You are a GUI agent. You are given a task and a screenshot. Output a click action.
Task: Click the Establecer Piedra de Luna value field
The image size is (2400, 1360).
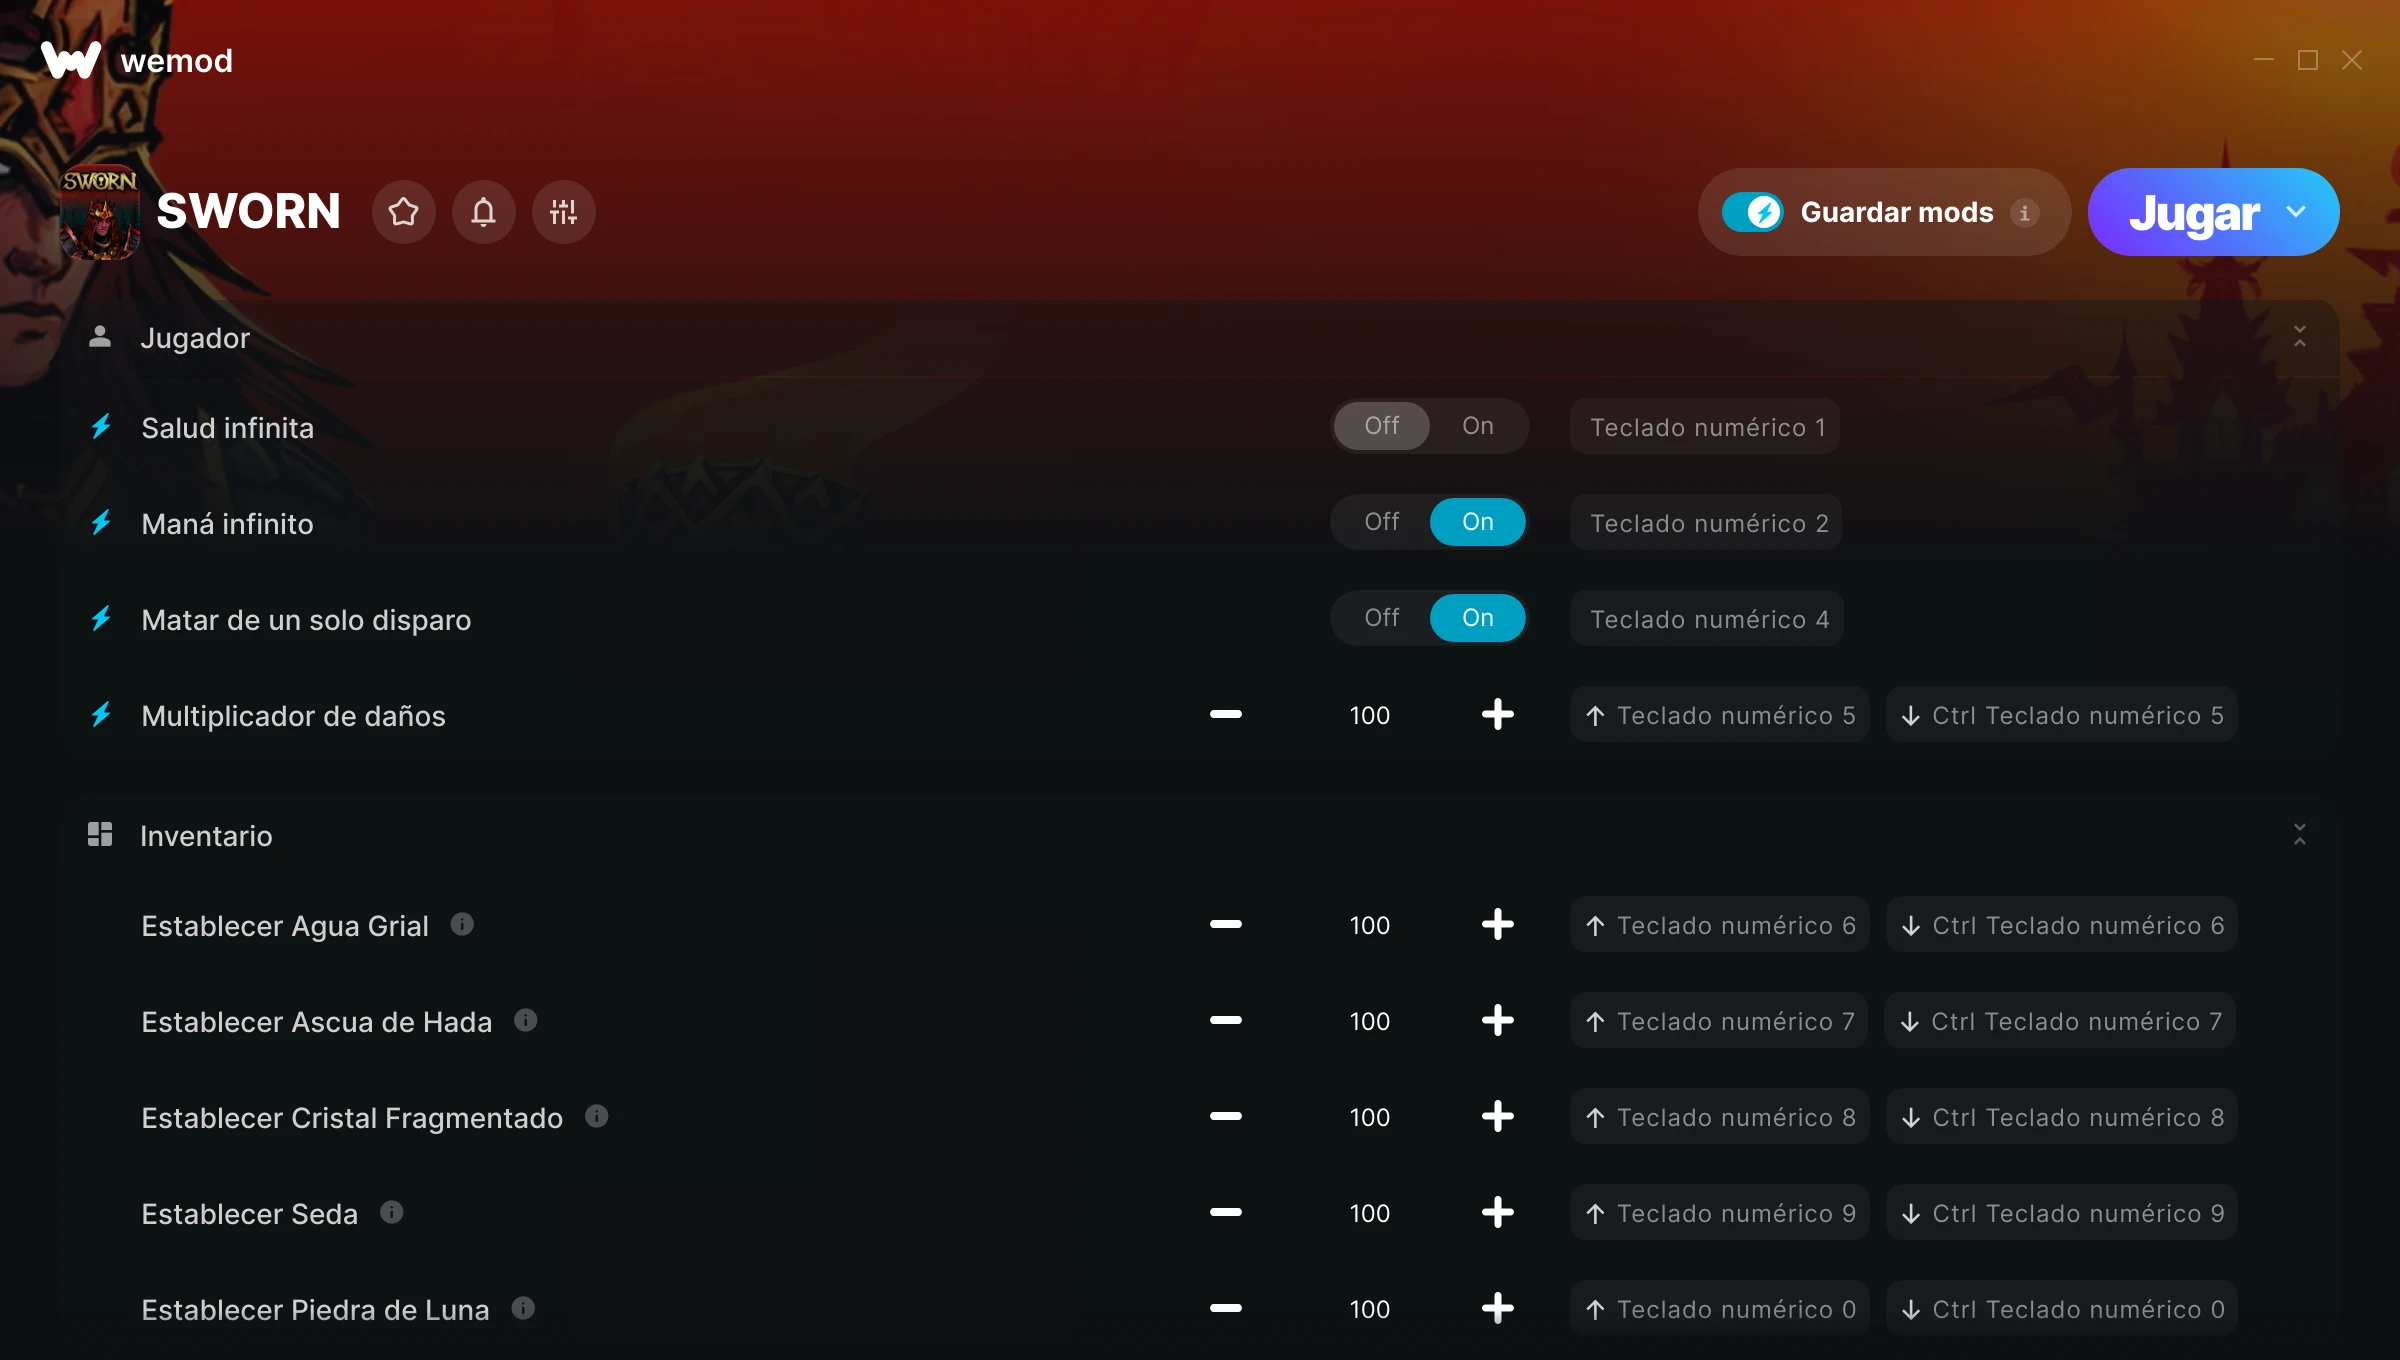(x=1370, y=1309)
